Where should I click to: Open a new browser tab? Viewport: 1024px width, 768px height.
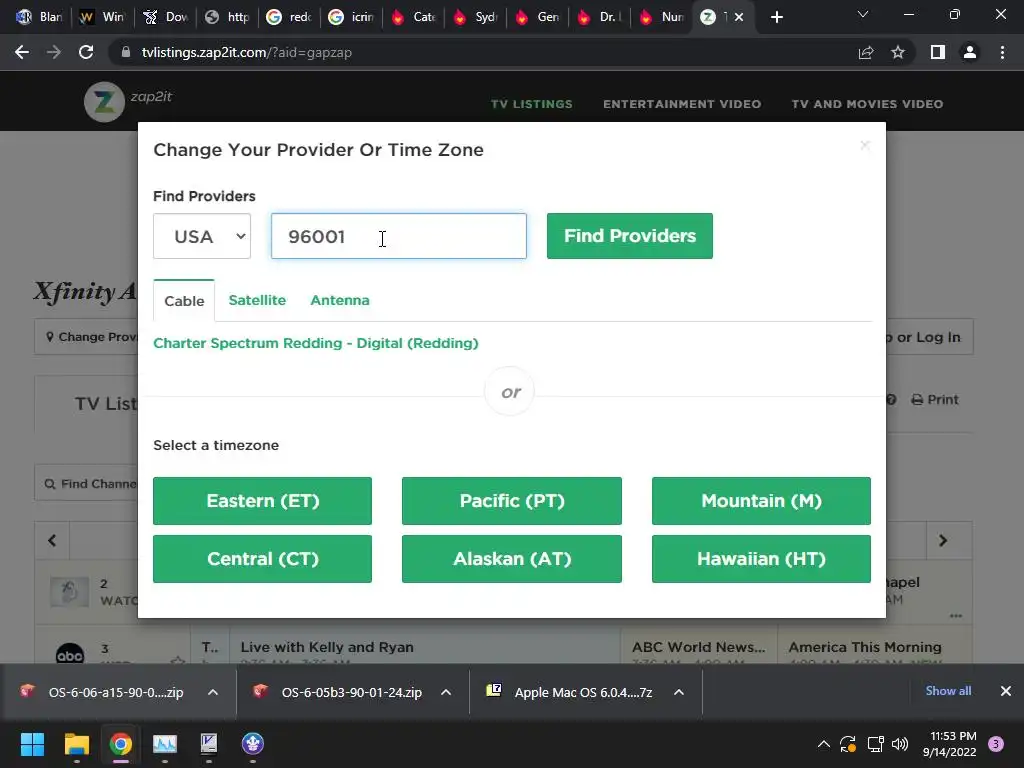(x=776, y=17)
